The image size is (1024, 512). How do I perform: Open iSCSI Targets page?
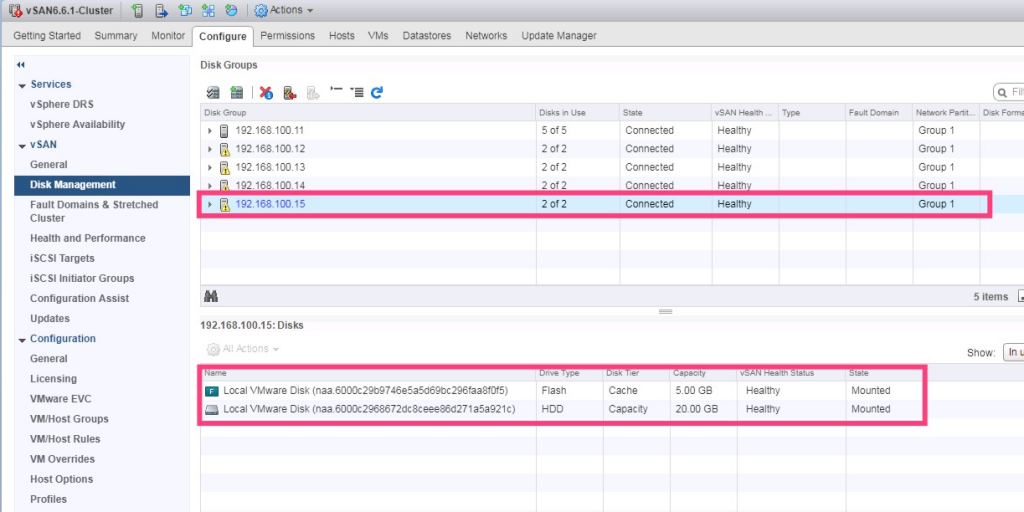click(x=62, y=259)
